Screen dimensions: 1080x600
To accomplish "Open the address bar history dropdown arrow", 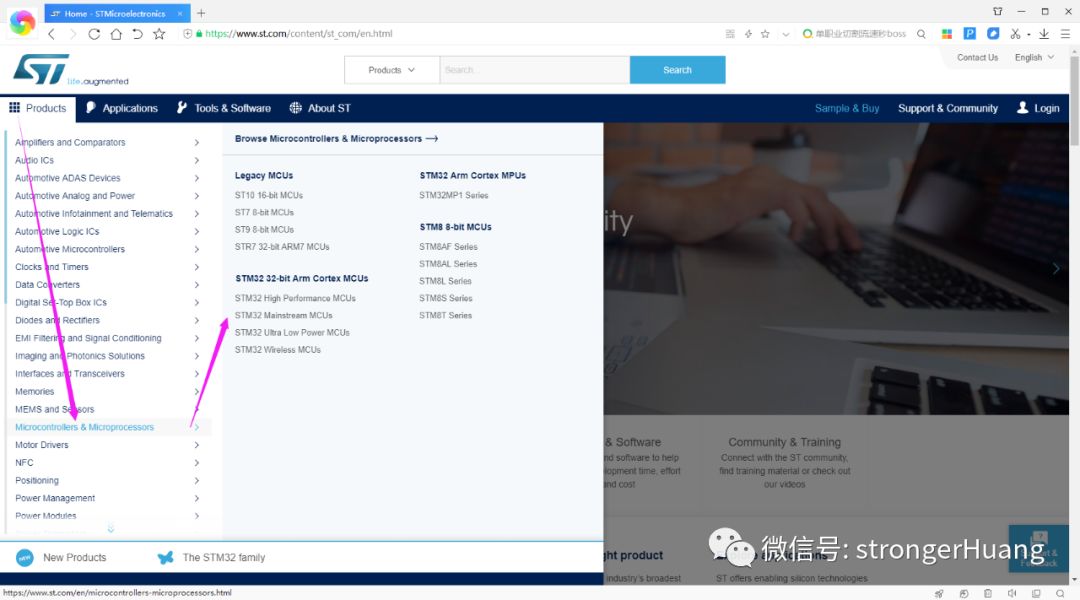I will [785, 34].
